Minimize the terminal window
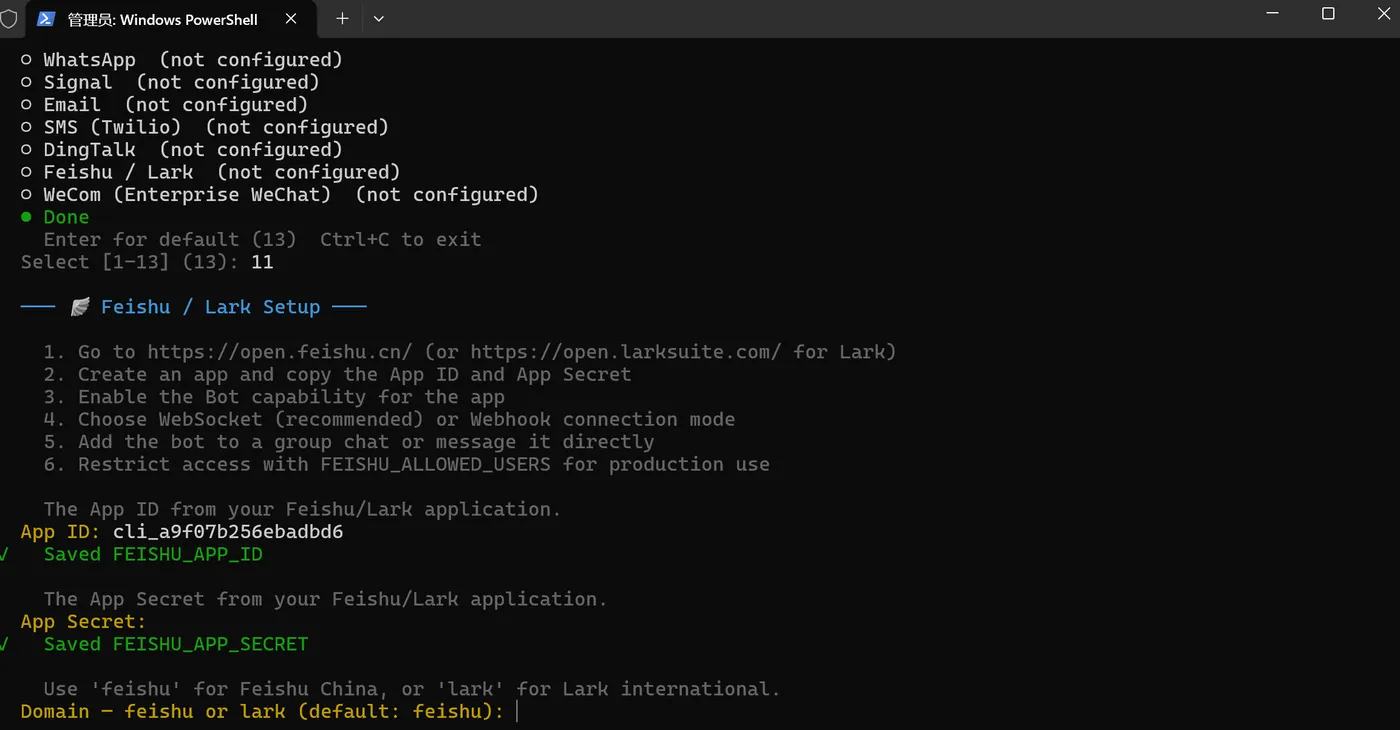 pos(1273,14)
